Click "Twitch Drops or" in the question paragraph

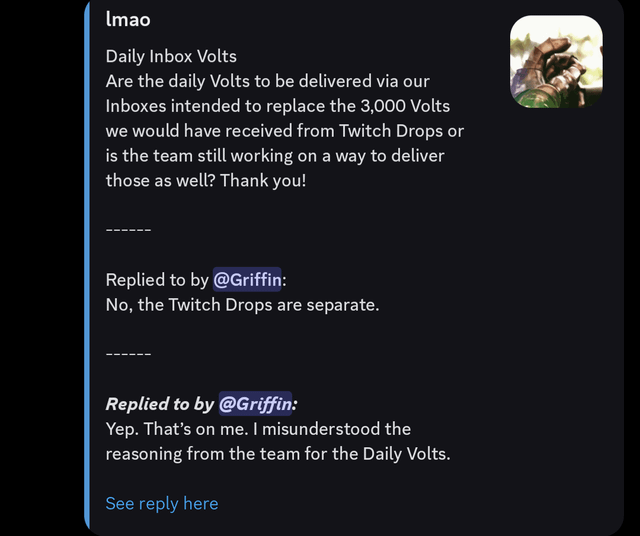click(401, 131)
